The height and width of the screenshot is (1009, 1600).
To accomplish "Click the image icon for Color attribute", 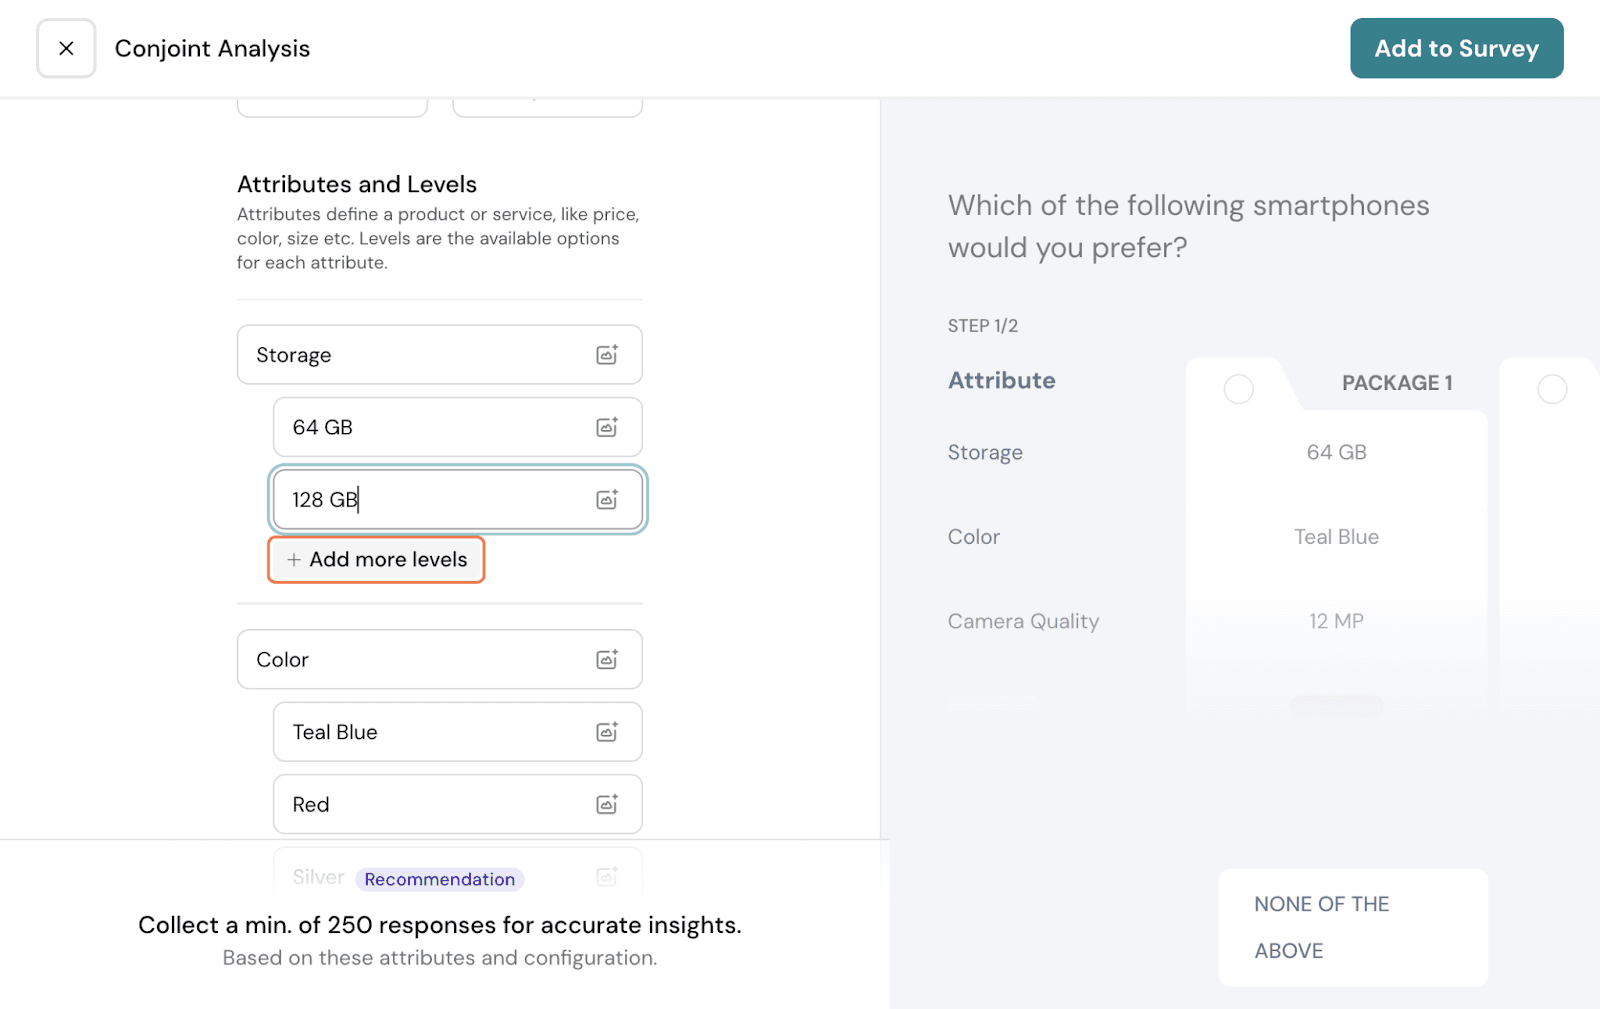I will click(x=607, y=659).
